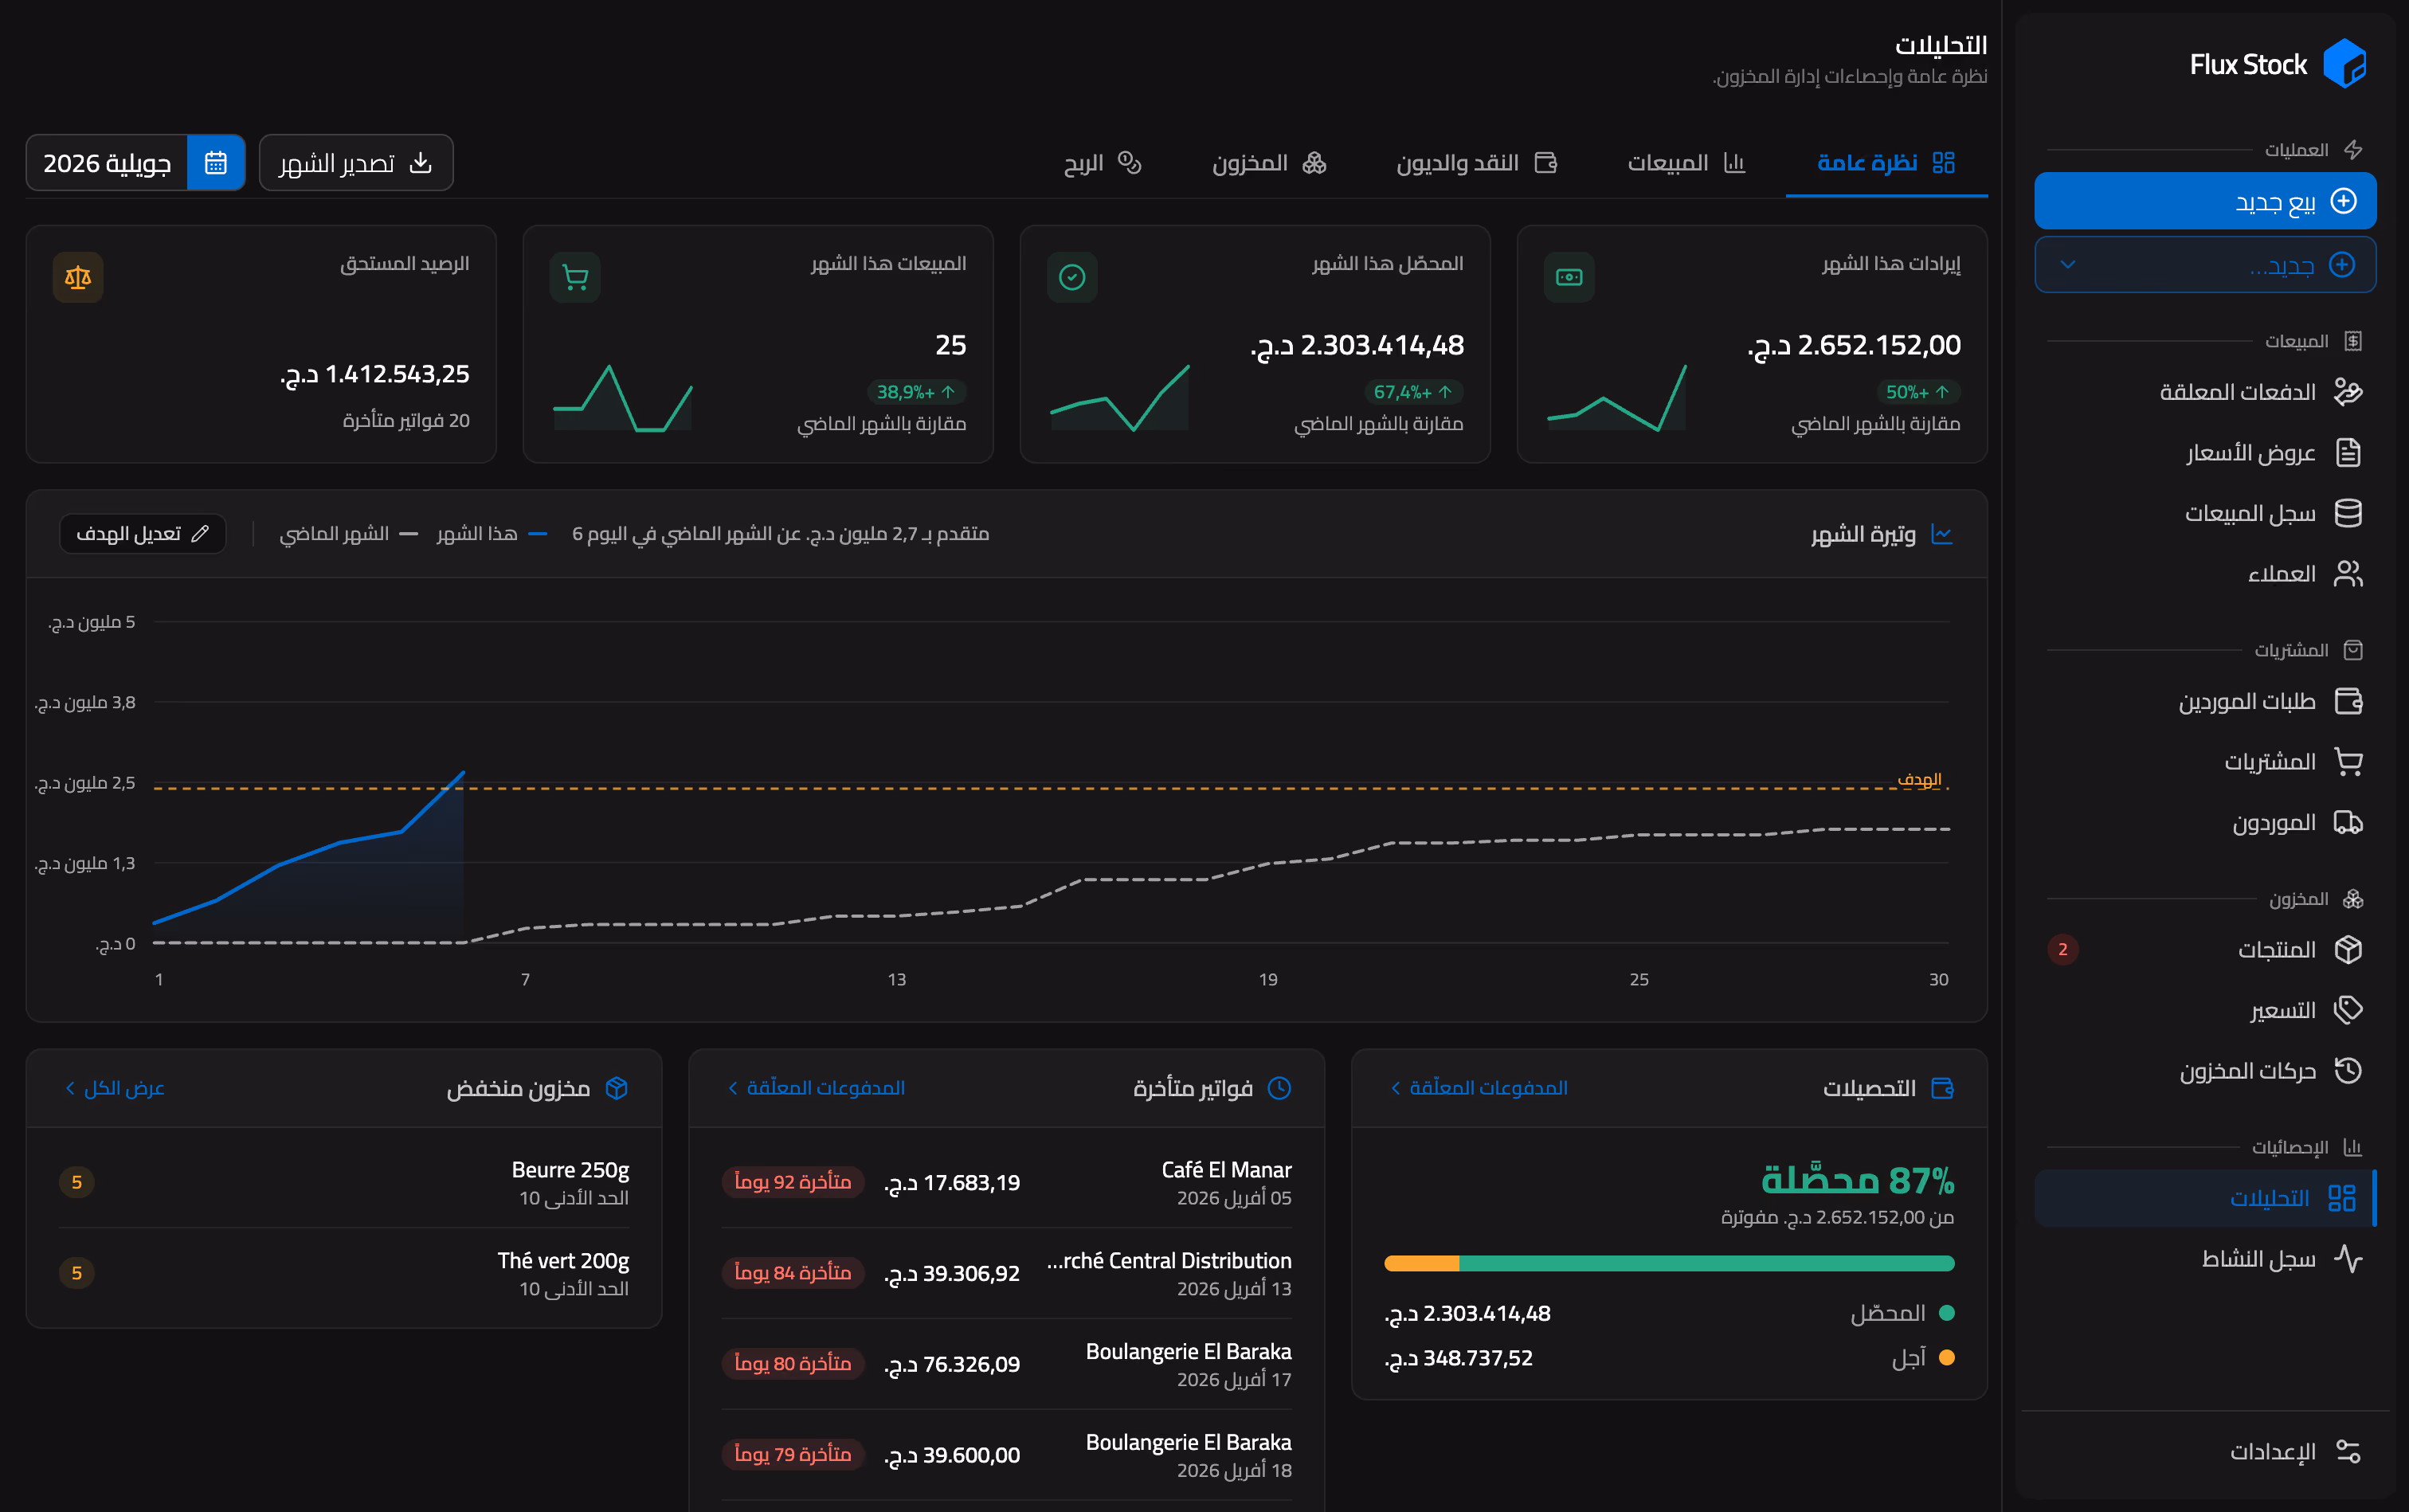This screenshot has height=1512, width=2409.
Task: Click the green المحصّل legend dot
Action: [1946, 1313]
